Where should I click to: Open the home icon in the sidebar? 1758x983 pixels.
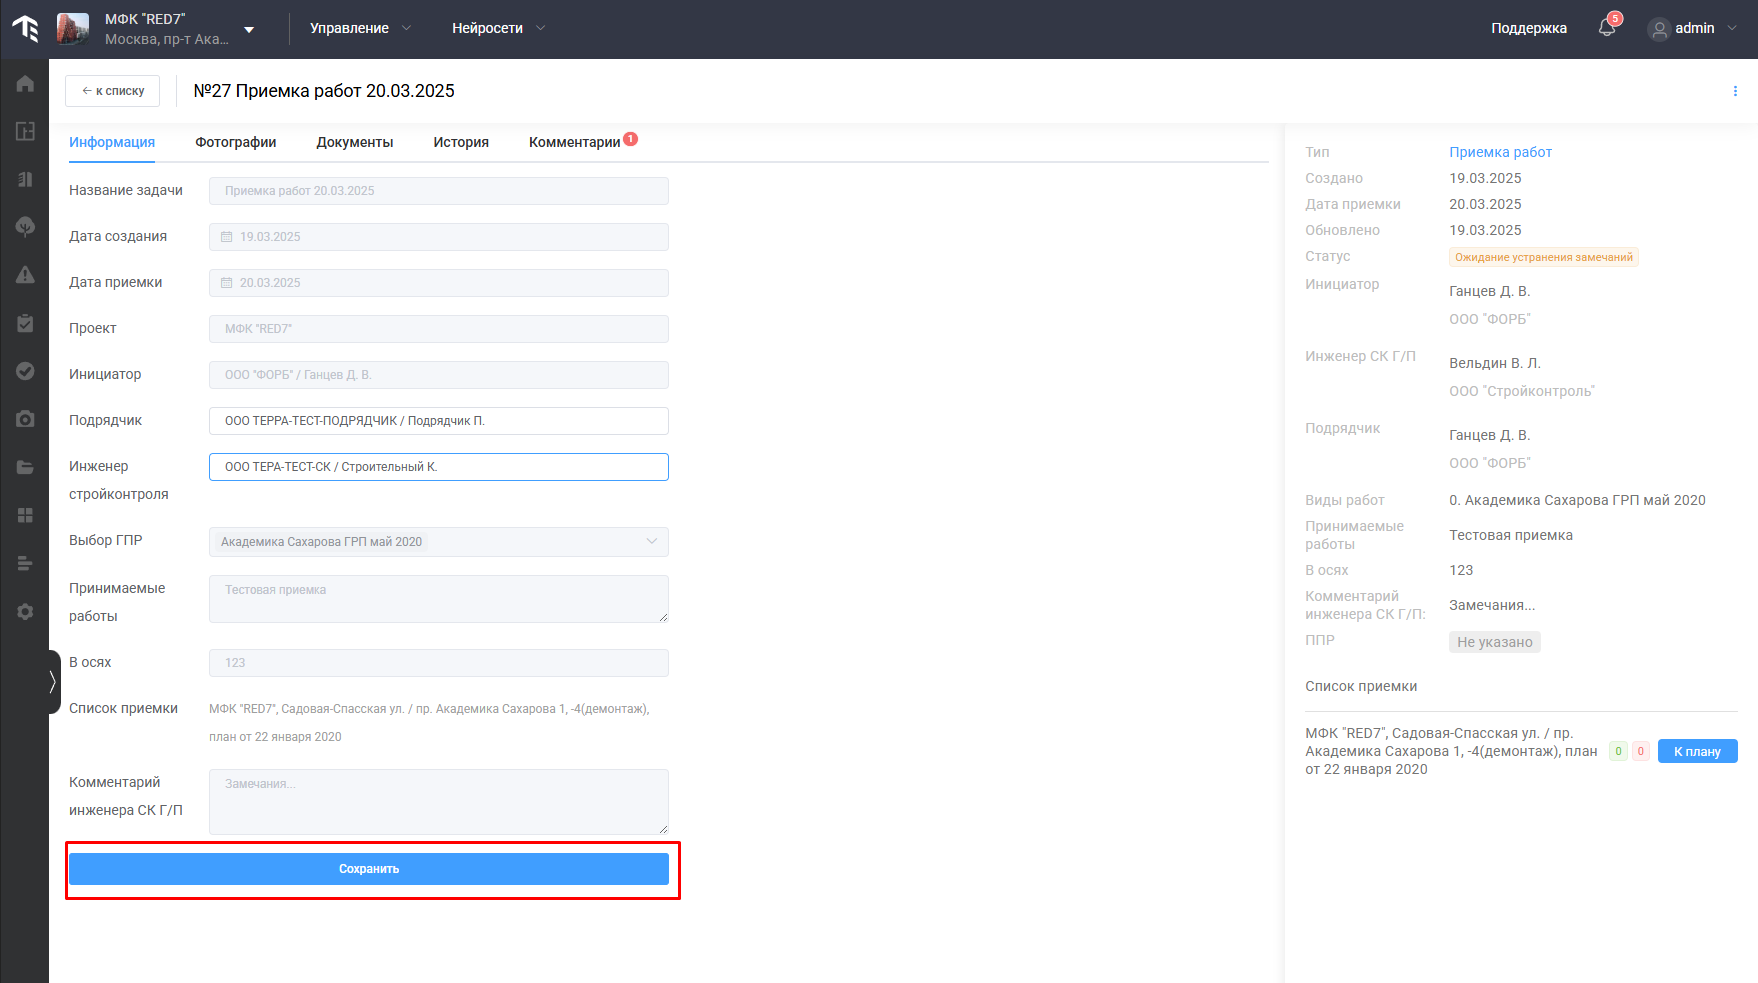pos(25,84)
